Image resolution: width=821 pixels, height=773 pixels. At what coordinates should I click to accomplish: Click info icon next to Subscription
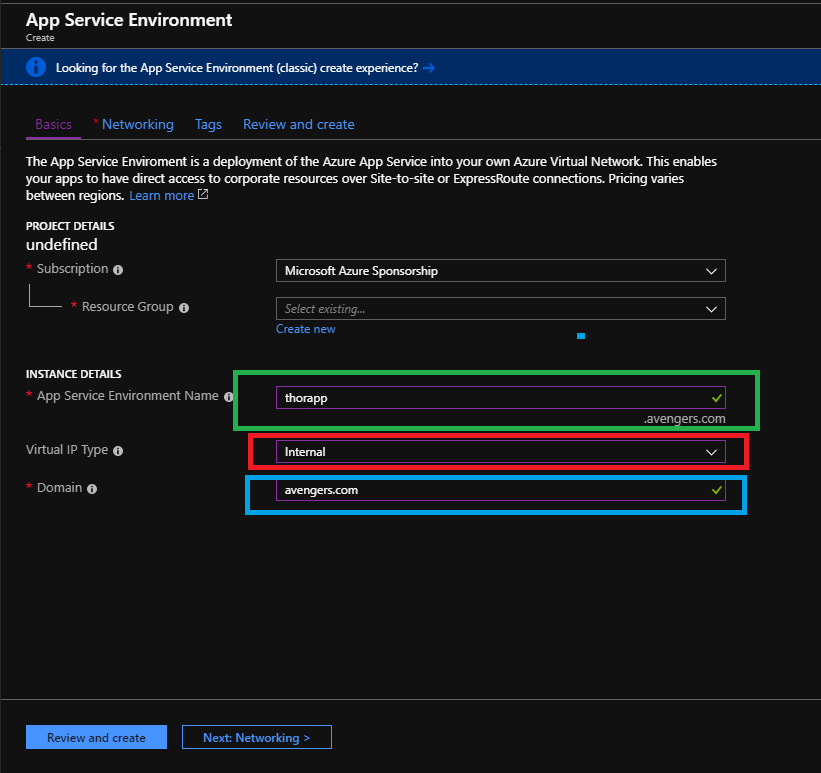(118, 270)
